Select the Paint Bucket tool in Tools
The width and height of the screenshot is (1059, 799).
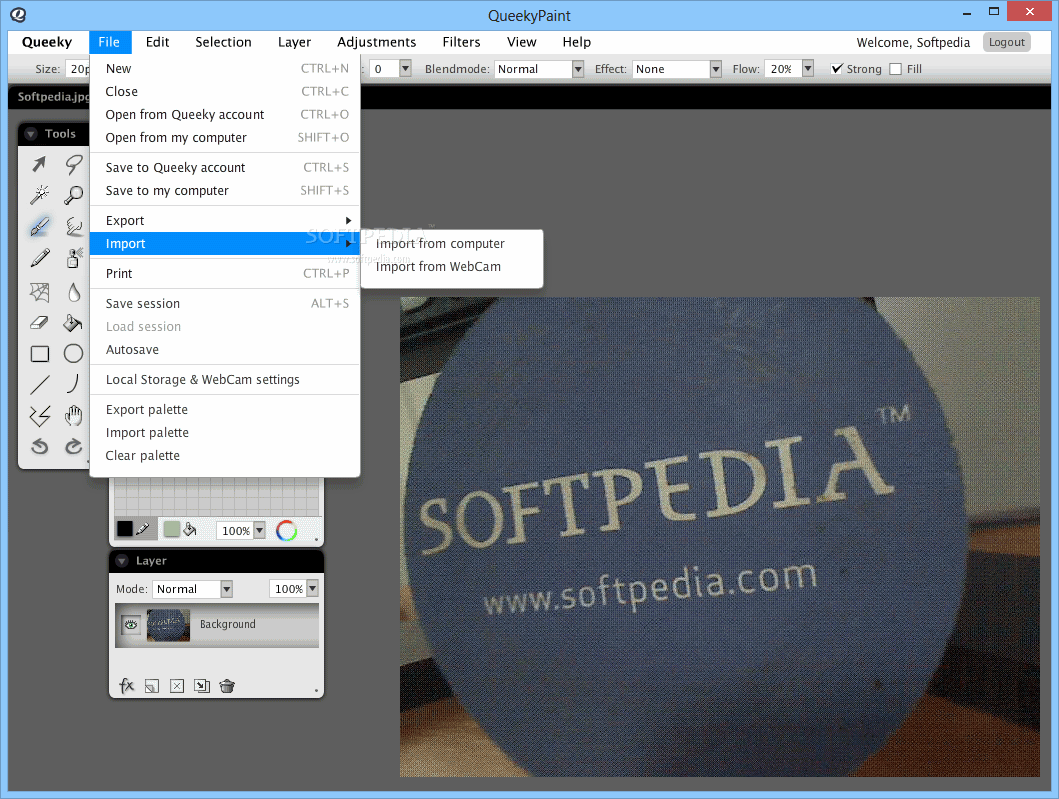(x=74, y=323)
